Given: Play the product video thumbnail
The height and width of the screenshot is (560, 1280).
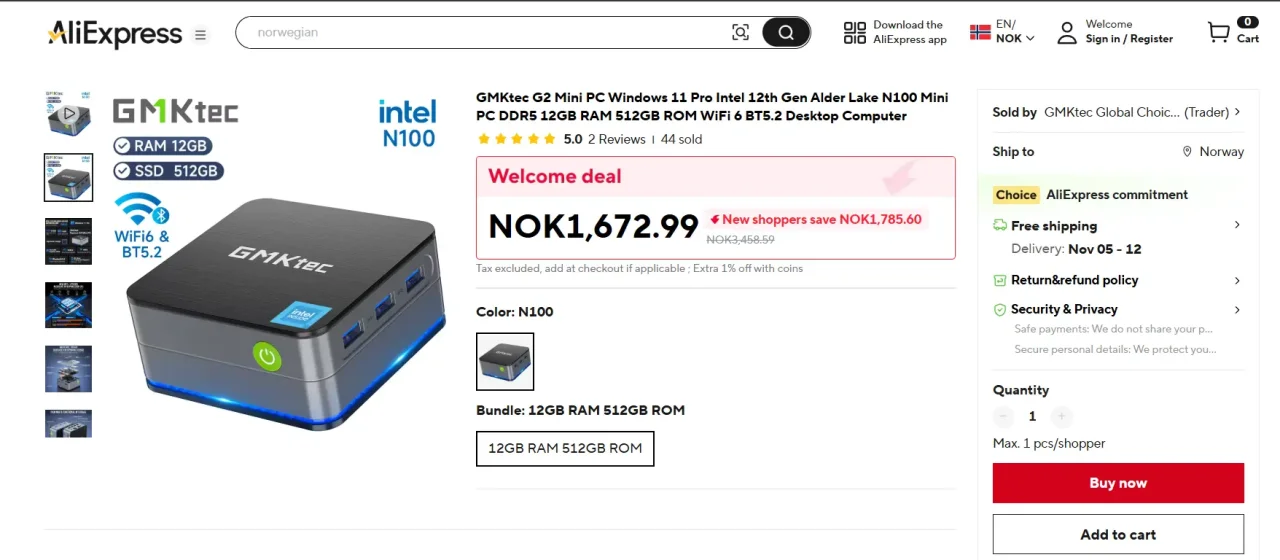Looking at the screenshot, I should coord(68,114).
